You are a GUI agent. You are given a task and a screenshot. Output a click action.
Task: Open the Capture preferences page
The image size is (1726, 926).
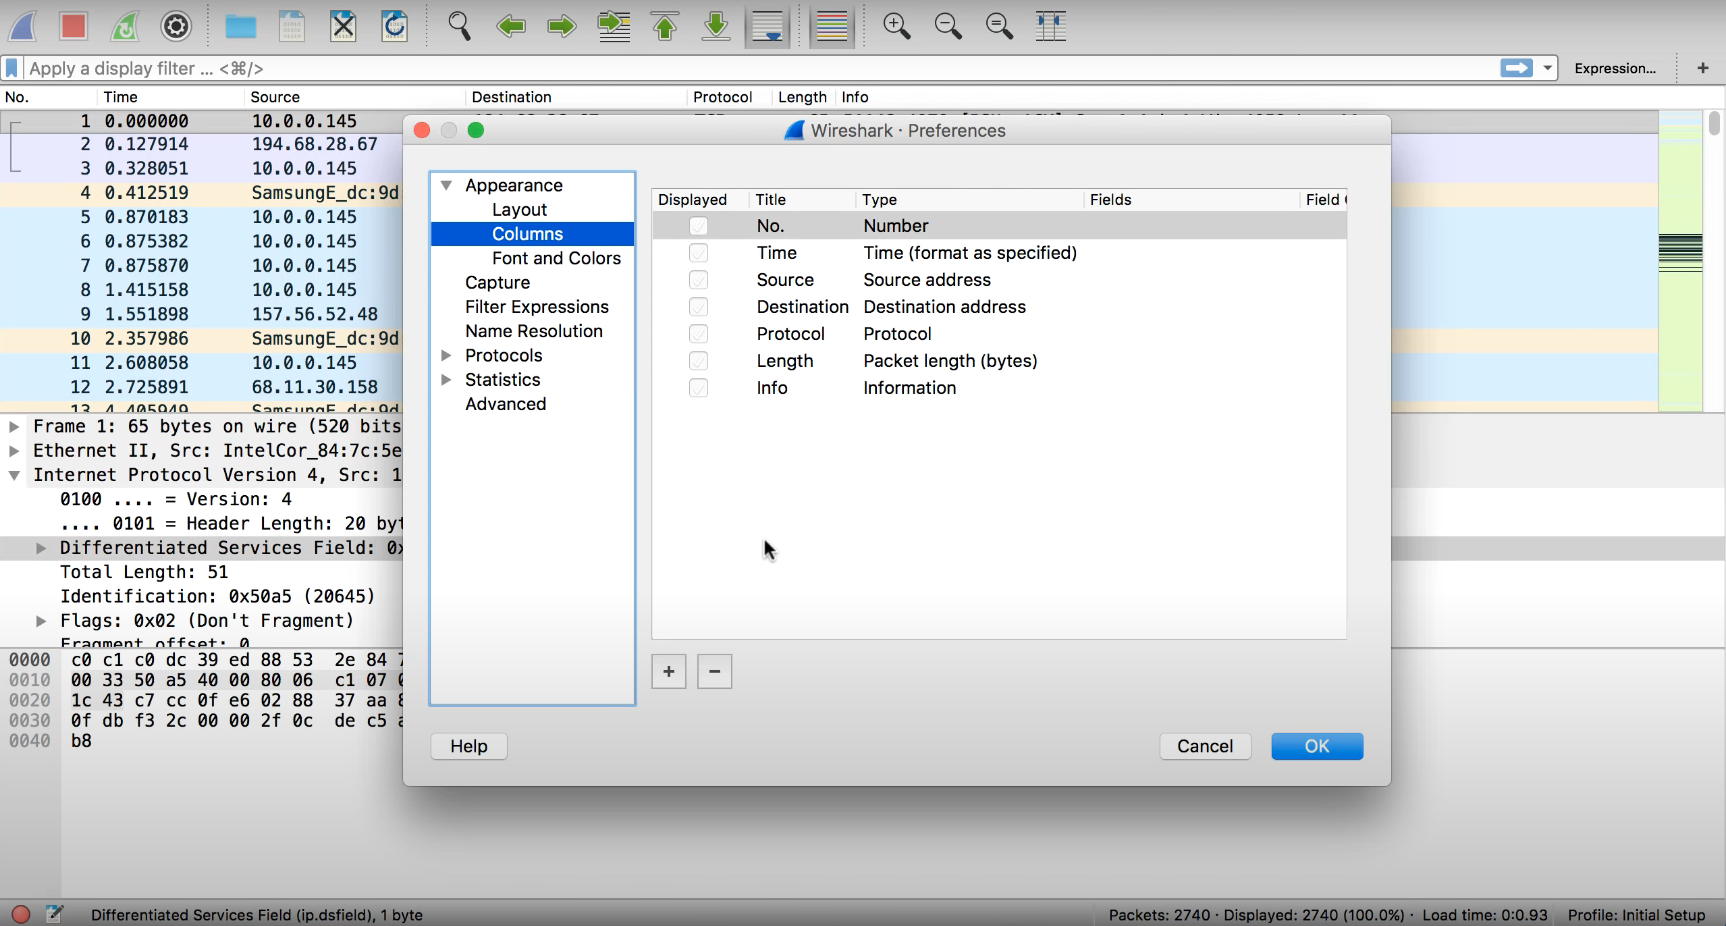point(497,283)
